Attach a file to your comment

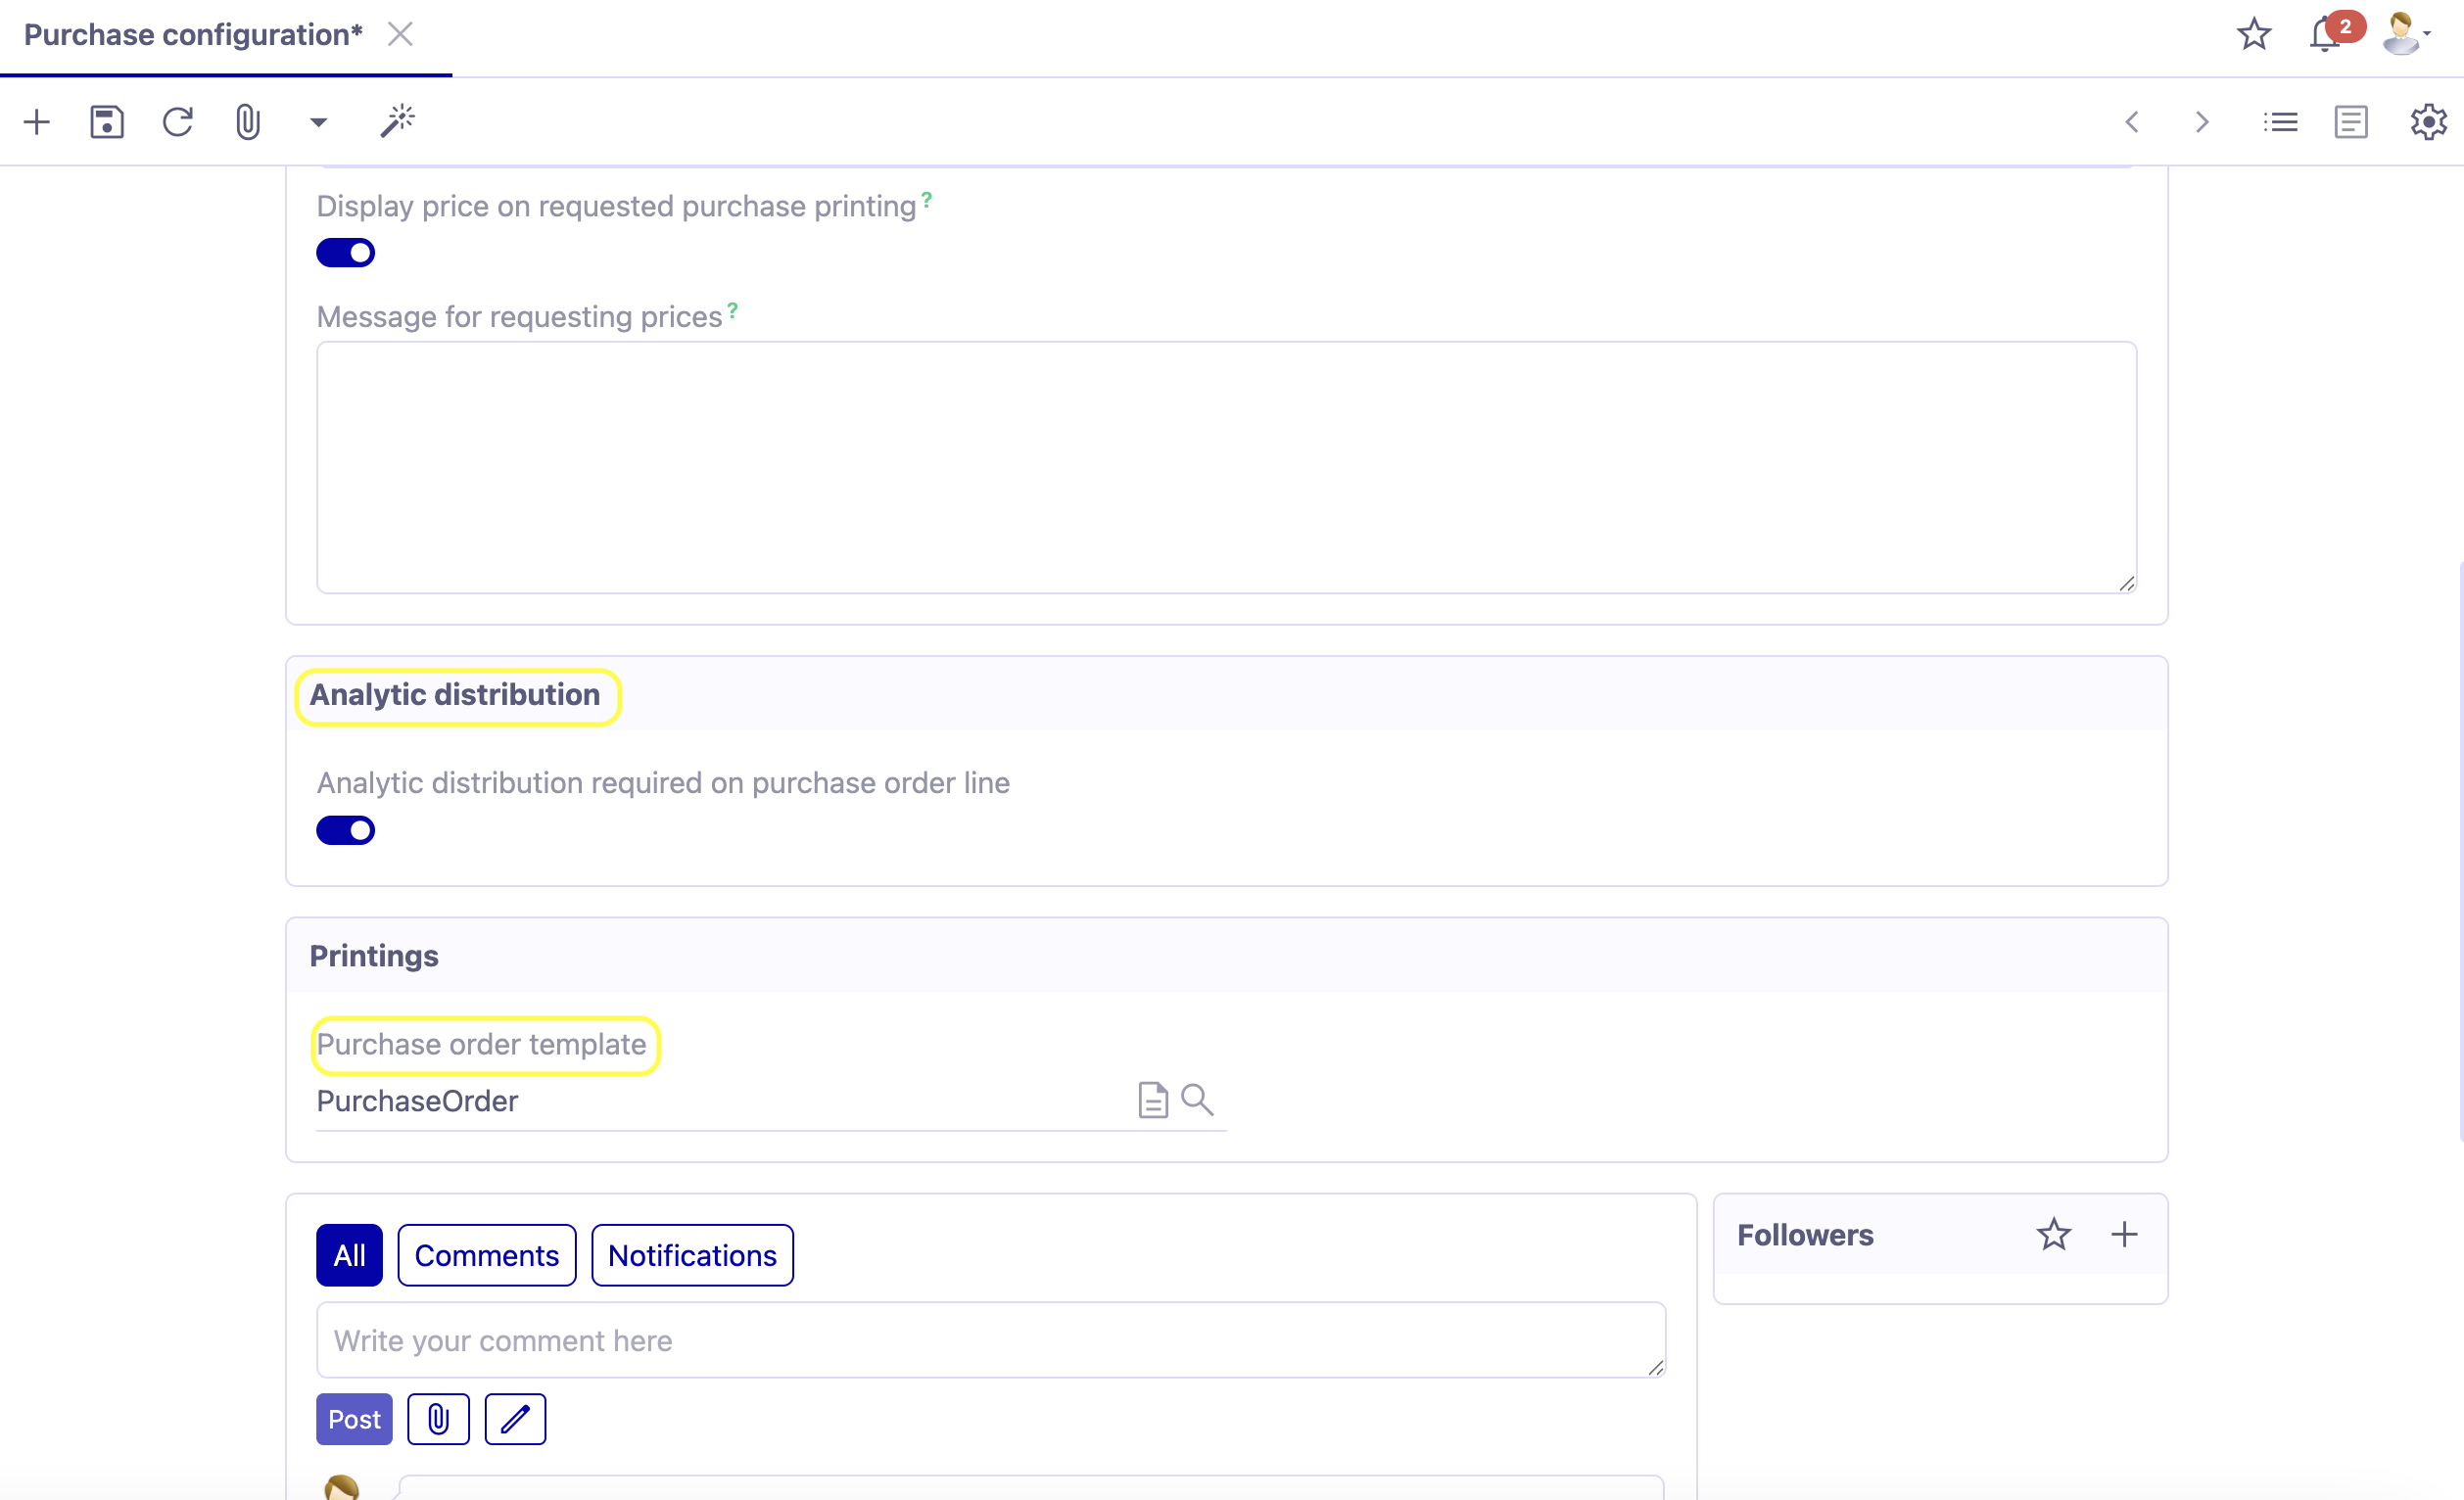pos(437,1419)
